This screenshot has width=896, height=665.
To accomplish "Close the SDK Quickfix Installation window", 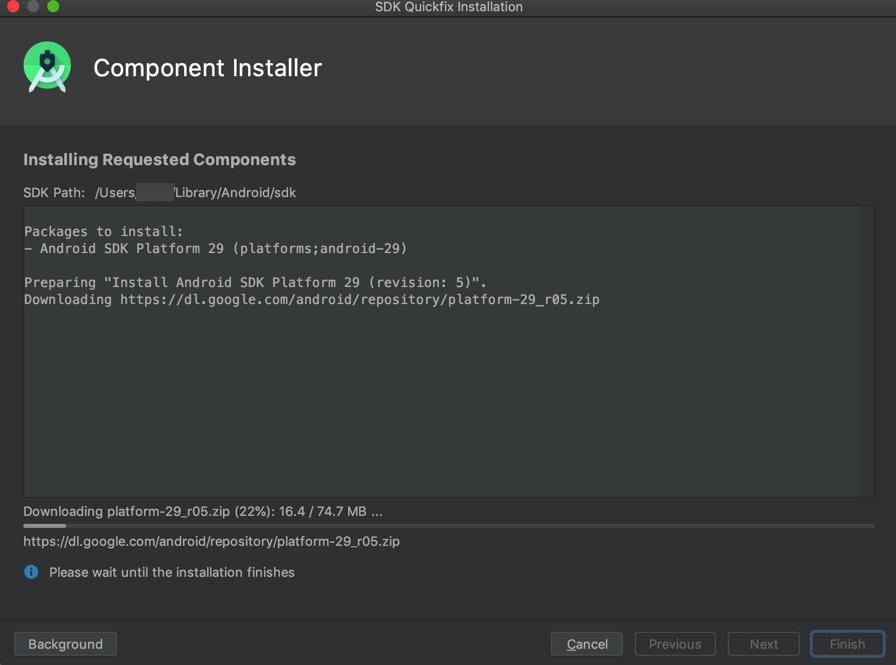I will [13, 6].
